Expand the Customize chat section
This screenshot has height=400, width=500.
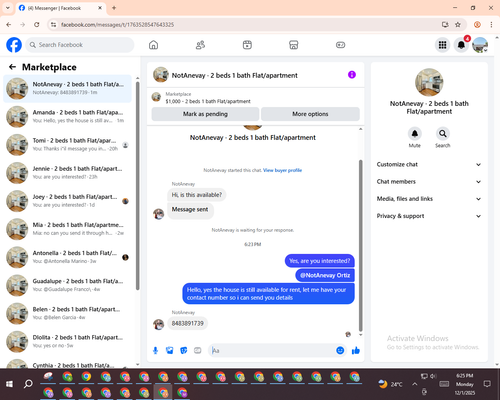(x=429, y=164)
